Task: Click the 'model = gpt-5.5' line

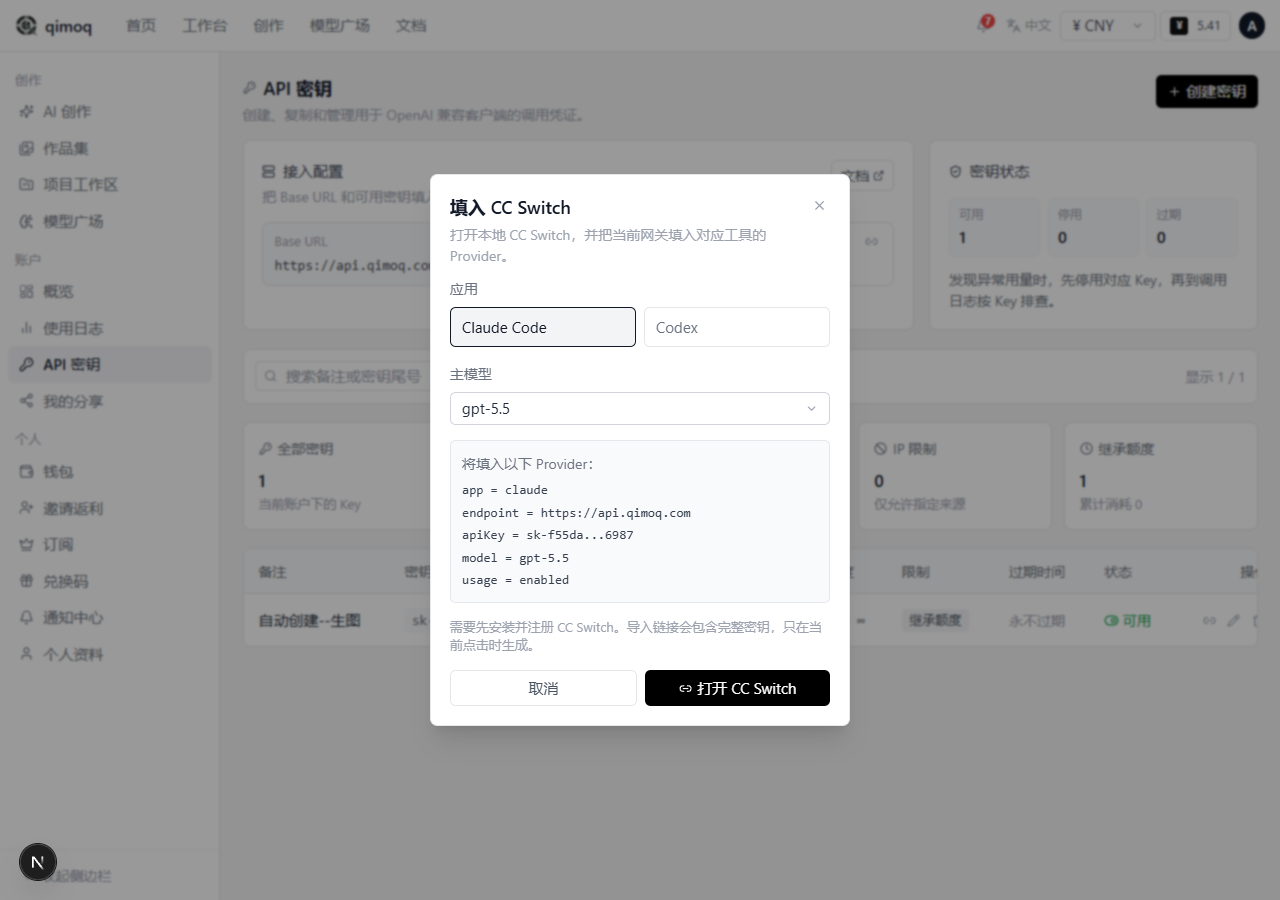Action: tap(515, 558)
